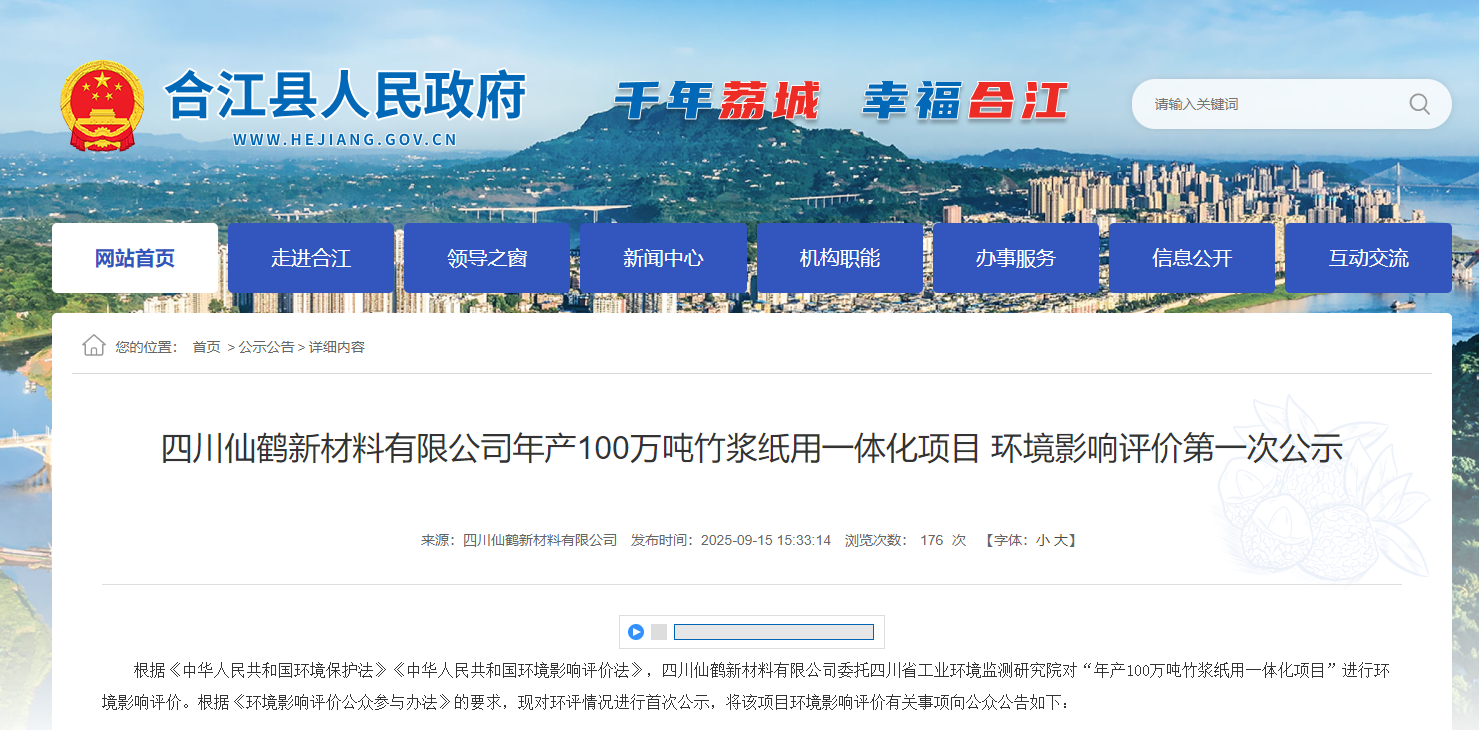Focus the 请输入关键词 search field
This screenshot has height=730, width=1479.
pyautogui.click(x=1270, y=104)
